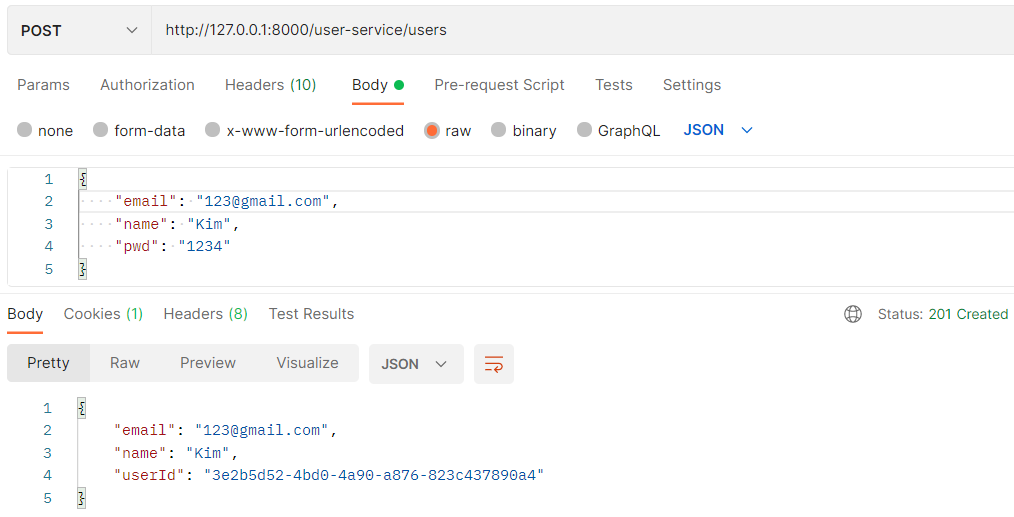
Task: Select the Pretty response view
Action: [x=49, y=363]
